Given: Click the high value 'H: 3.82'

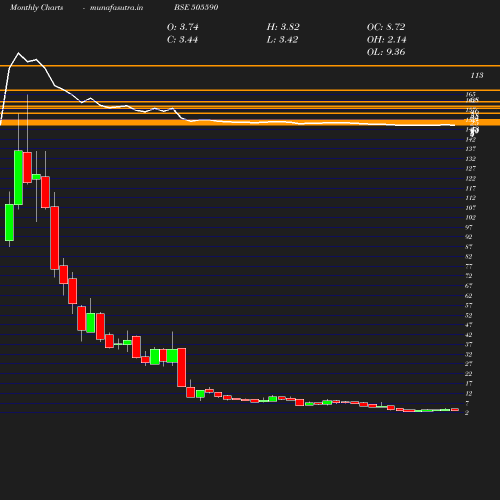Looking at the screenshot, I should (283, 27).
